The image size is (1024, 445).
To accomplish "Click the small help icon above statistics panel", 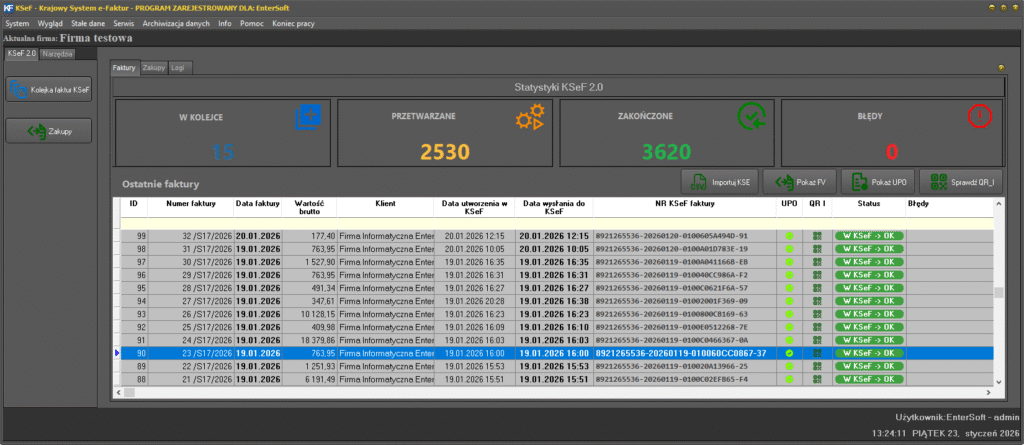I will click(1001, 68).
